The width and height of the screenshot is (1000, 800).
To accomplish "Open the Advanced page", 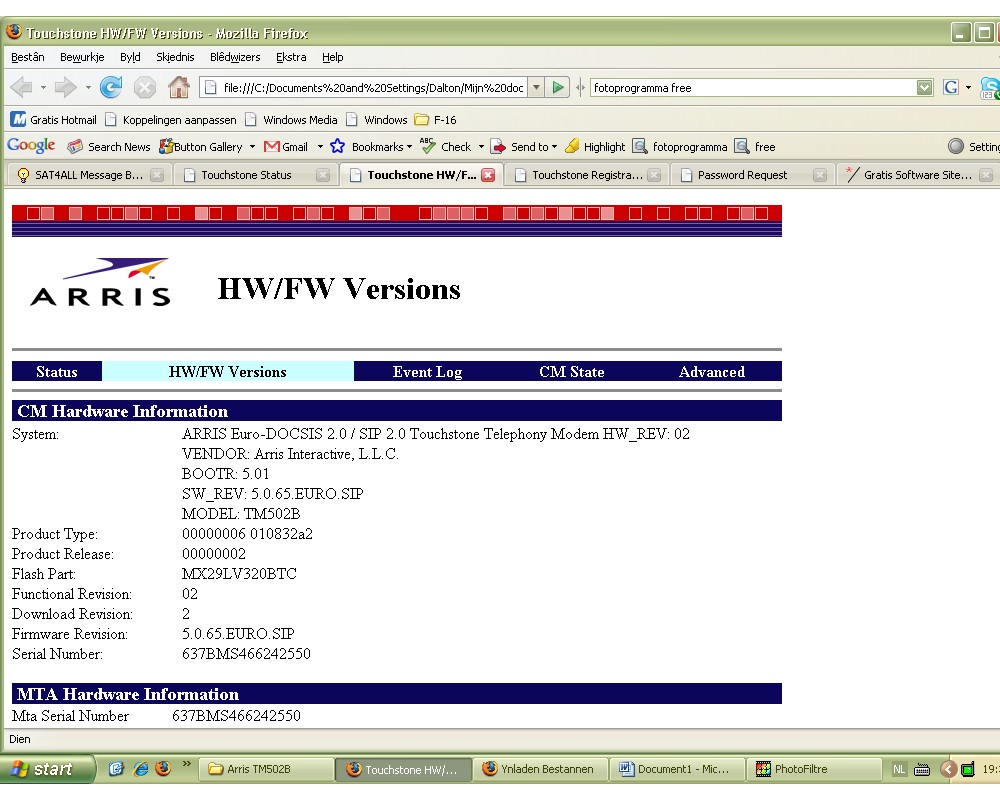I will tap(712, 371).
